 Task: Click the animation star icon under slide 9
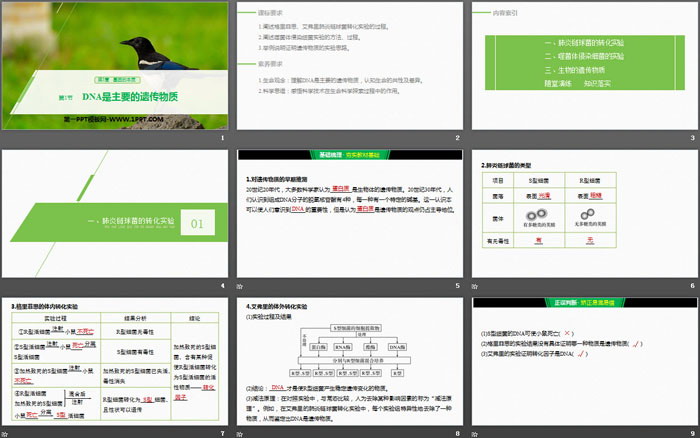tap(475, 434)
